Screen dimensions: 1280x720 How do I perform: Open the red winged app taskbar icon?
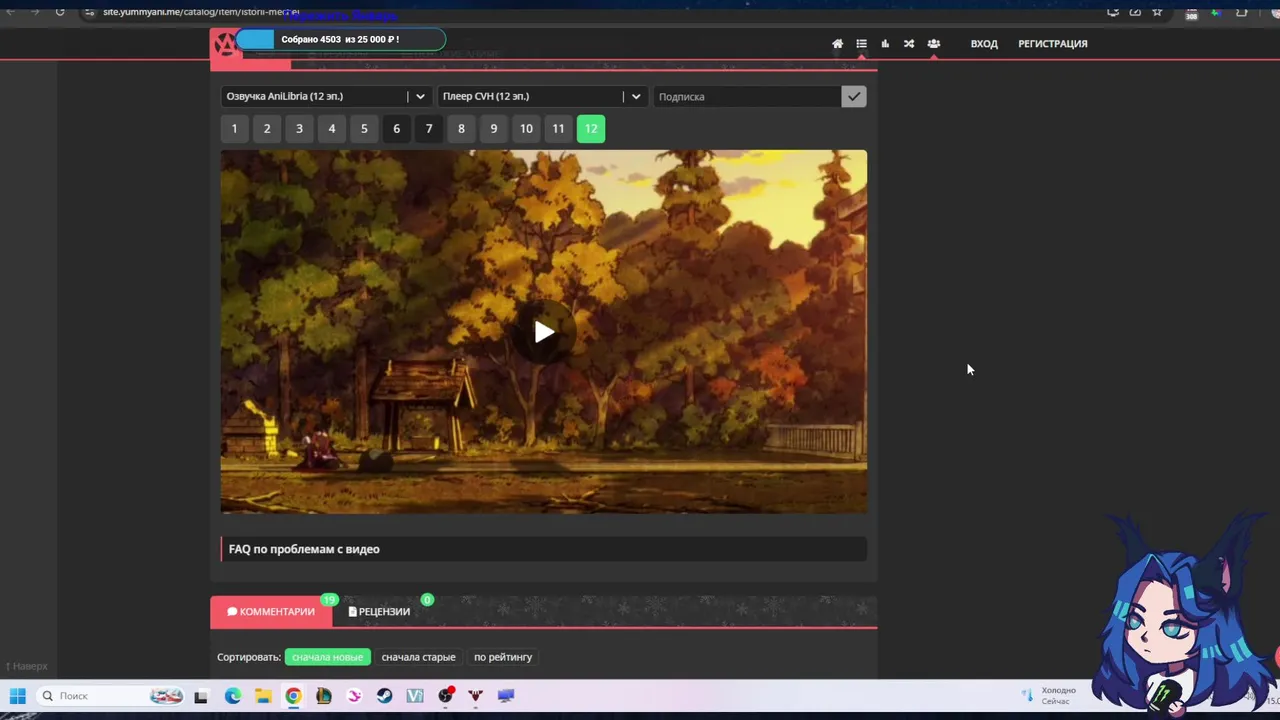476,696
